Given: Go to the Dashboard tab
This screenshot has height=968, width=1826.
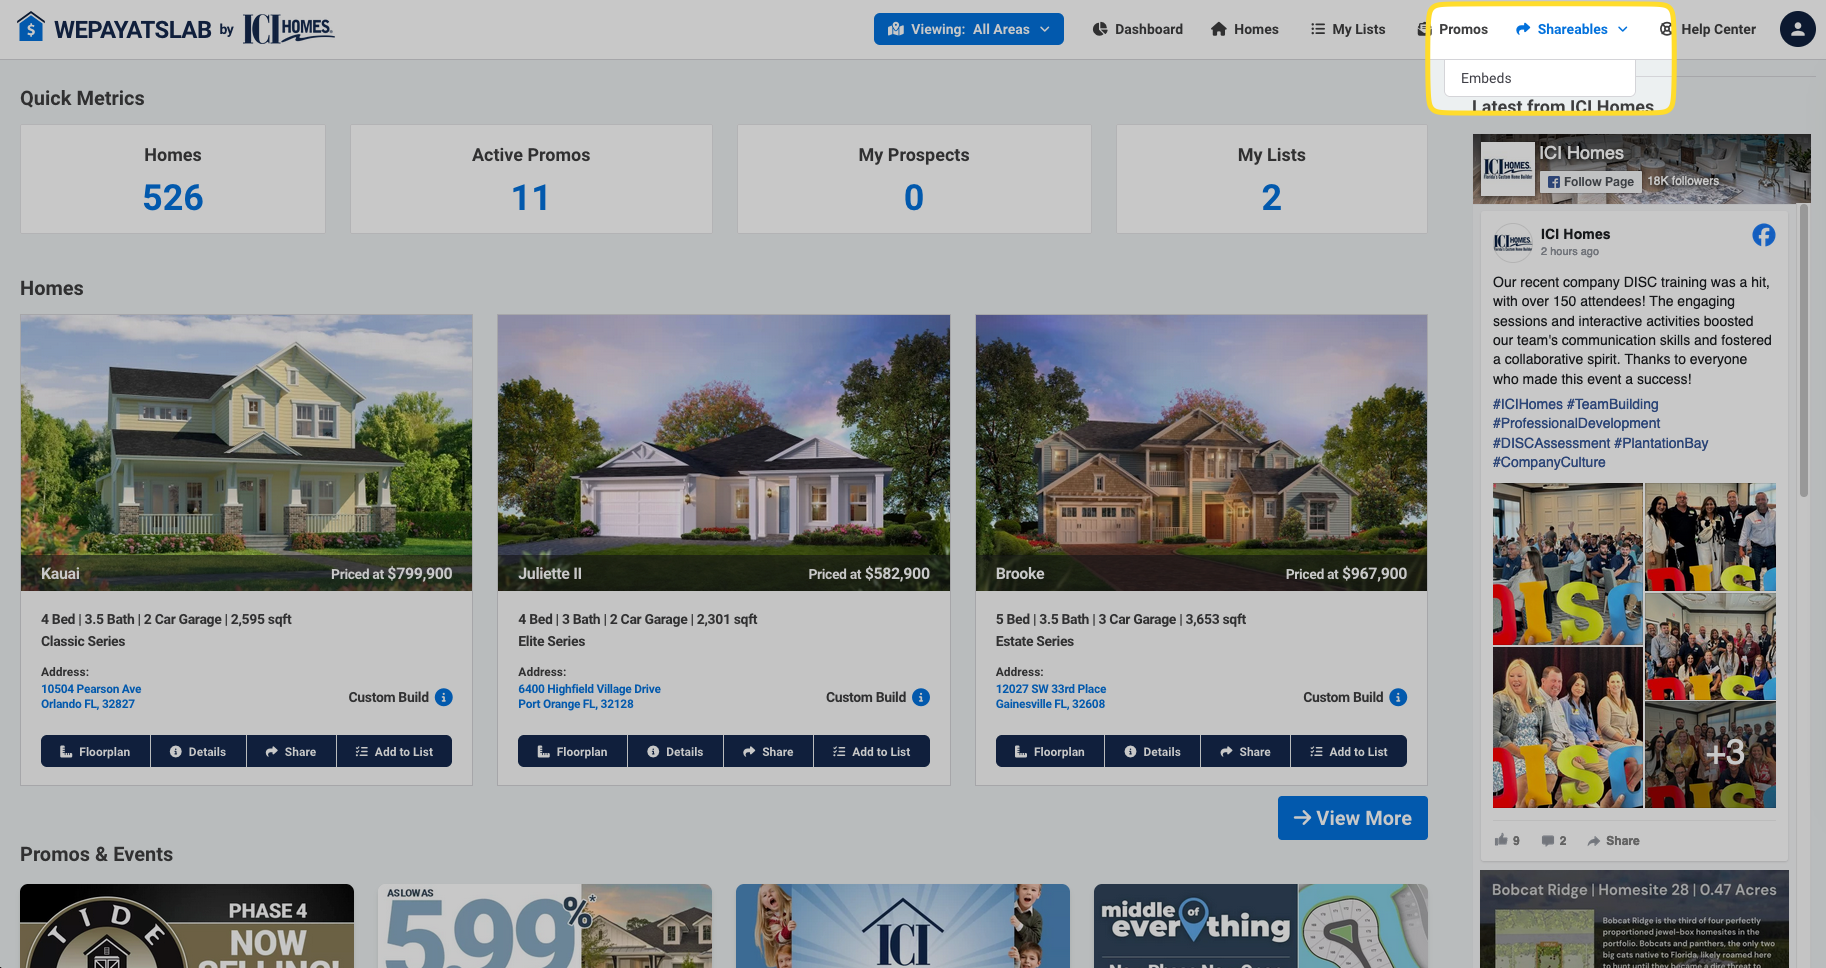Looking at the screenshot, I should [1138, 29].
